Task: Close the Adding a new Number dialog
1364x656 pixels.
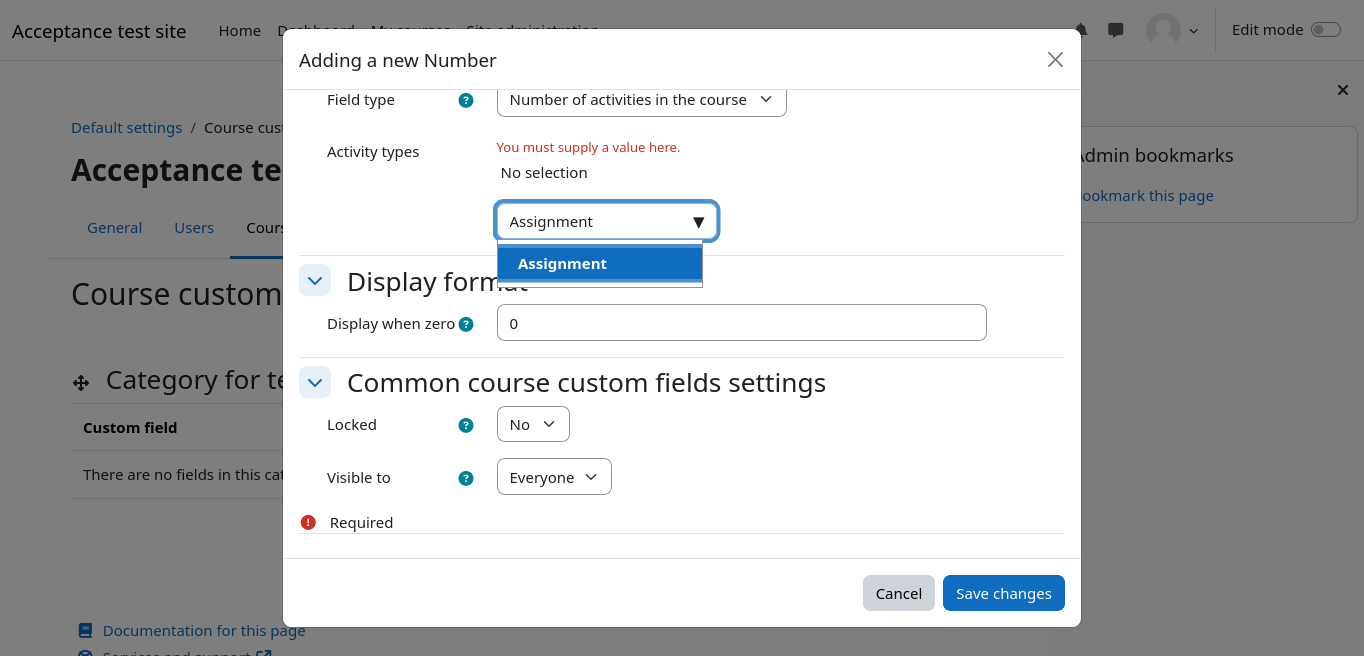Action: point(1054,60)
